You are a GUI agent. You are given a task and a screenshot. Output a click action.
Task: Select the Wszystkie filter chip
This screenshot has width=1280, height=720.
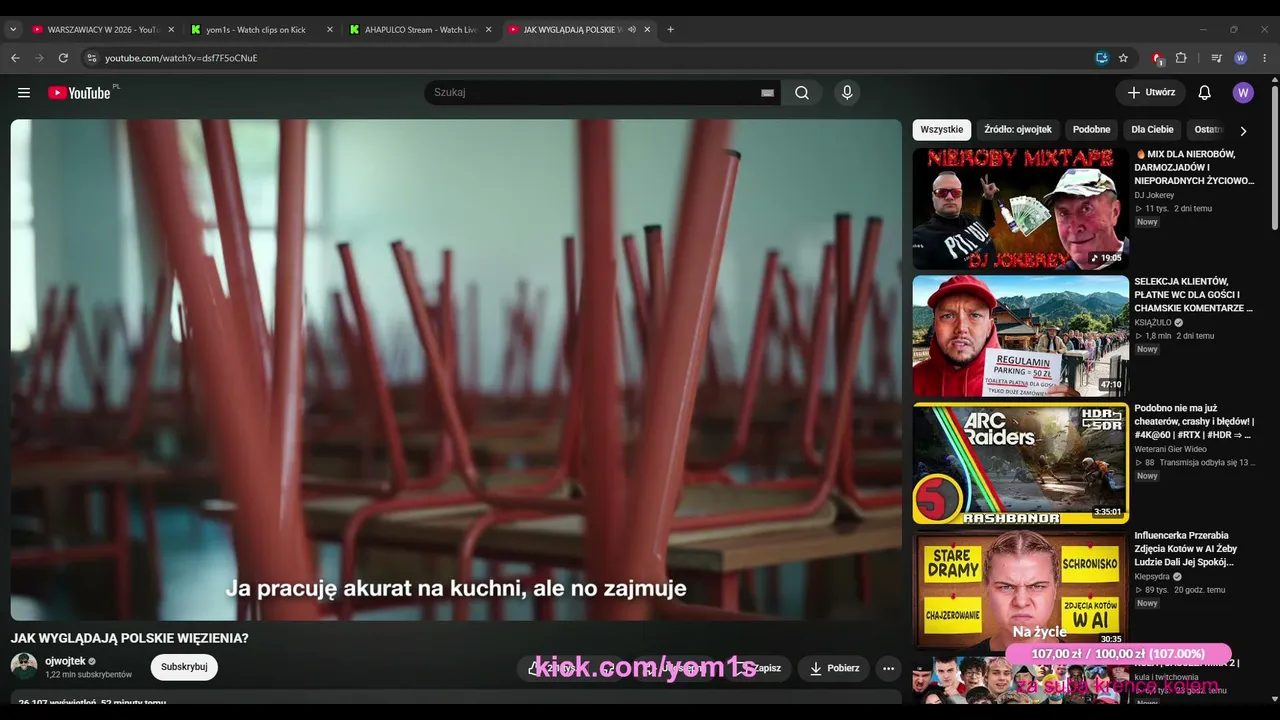click(x=942, y=130)
